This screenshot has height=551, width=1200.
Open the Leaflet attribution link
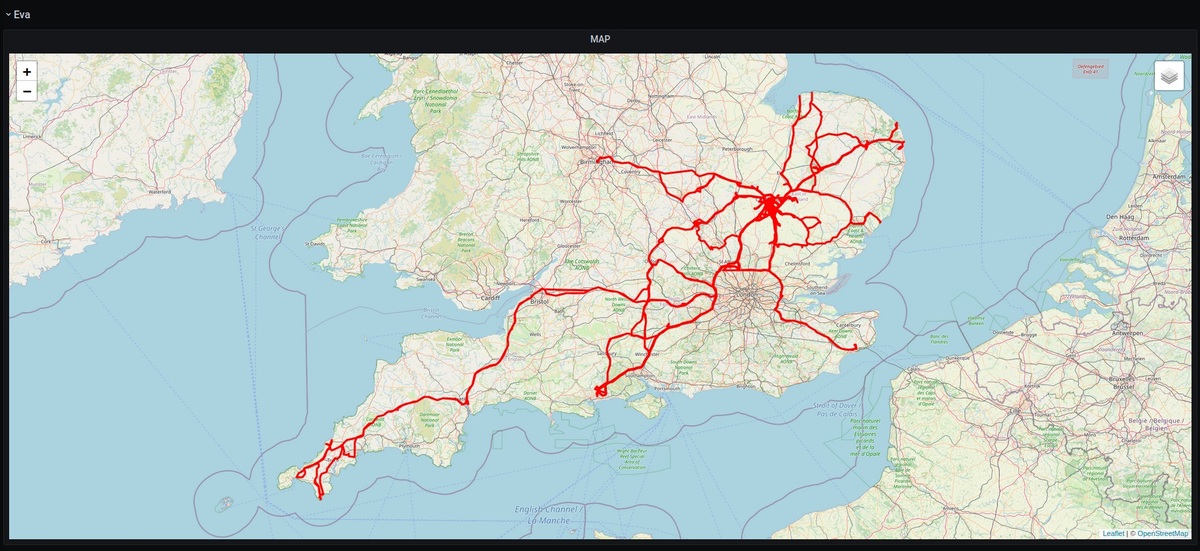click(x=1113, y=534)
